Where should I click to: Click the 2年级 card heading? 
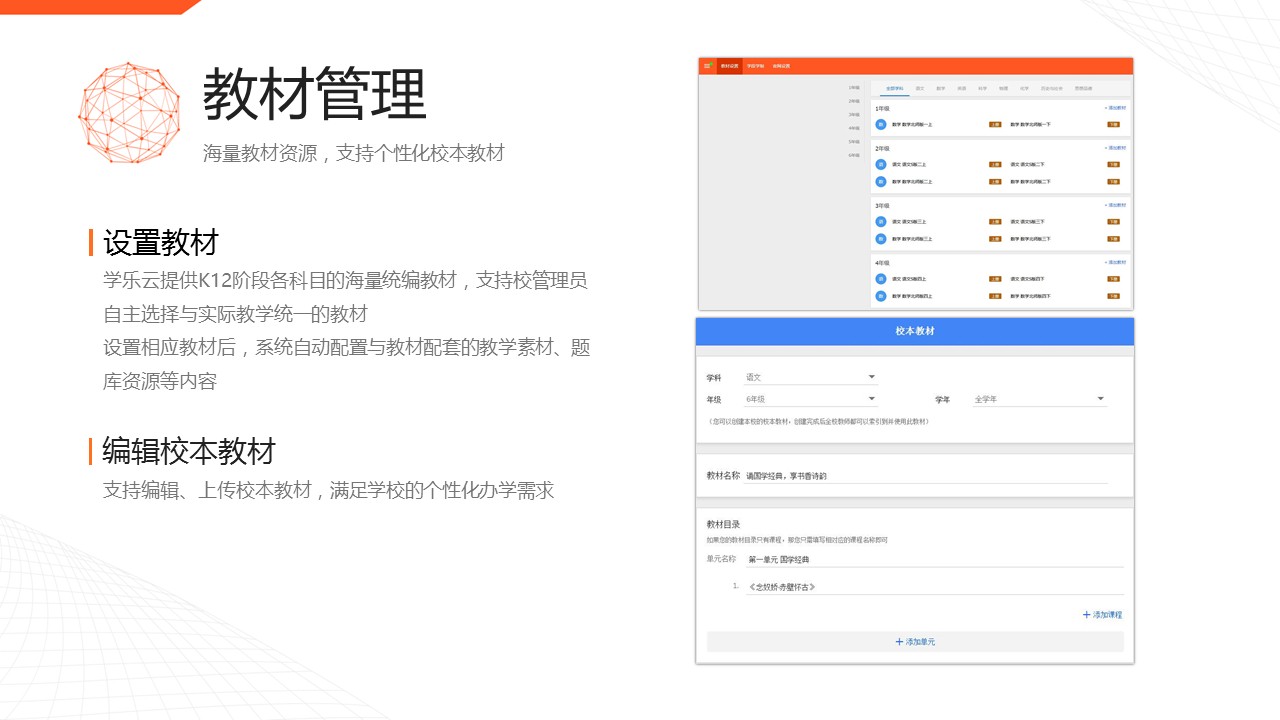[882, 148]
